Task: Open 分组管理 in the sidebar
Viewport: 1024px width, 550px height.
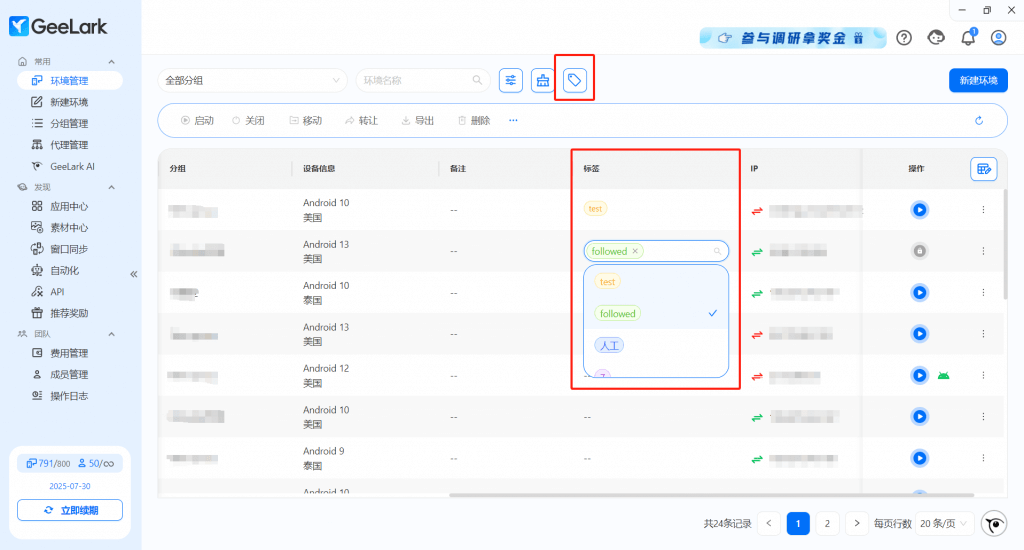Action: tap(69, 124)
